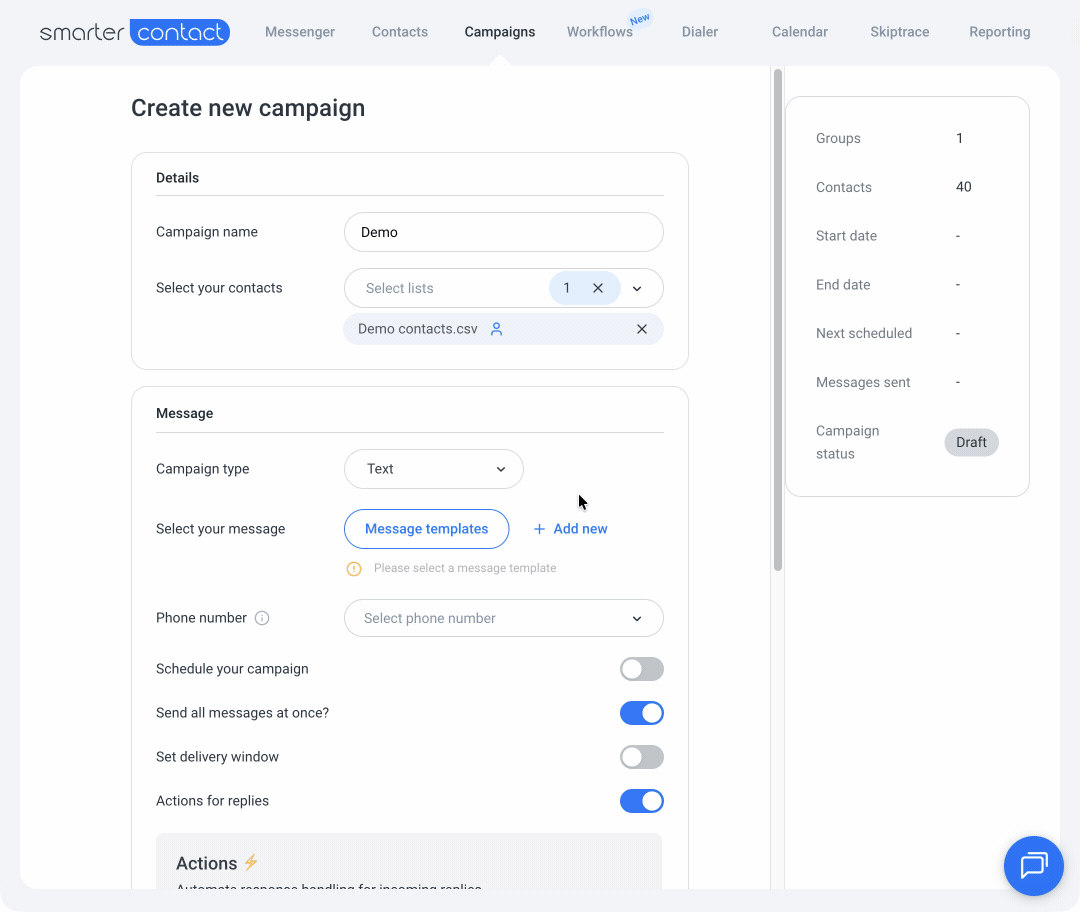1080x912 pixels.
Task: Disable Send all messages at once
Action: click(x=641, y=713)
